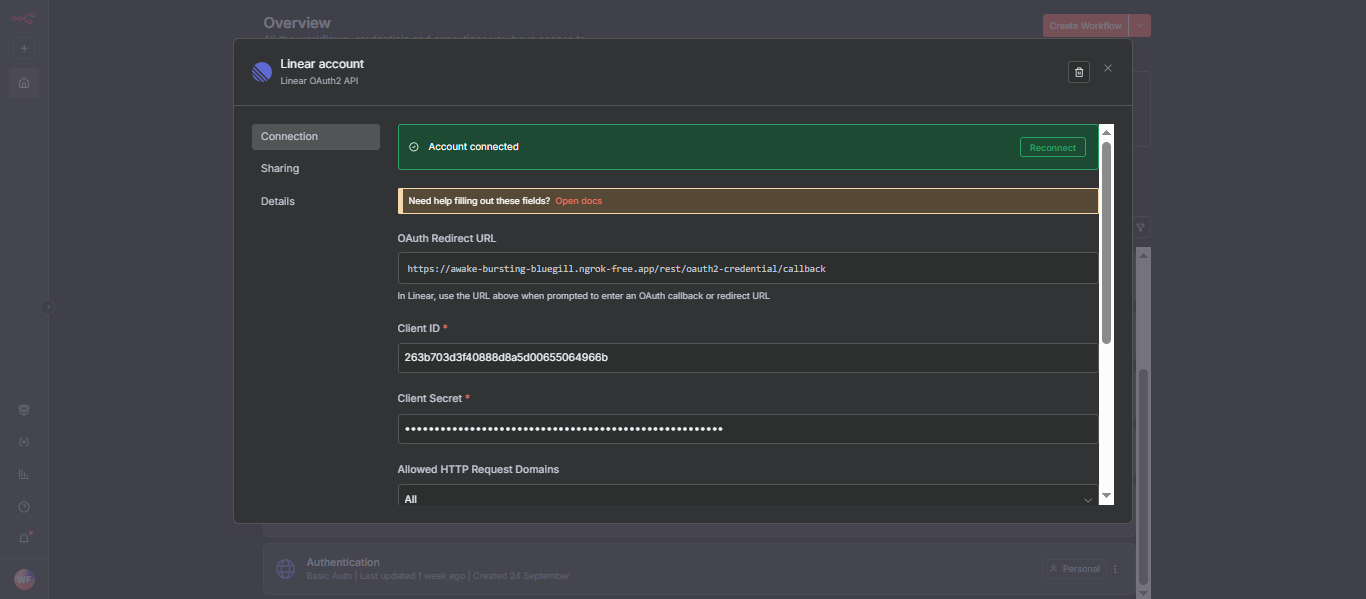Click inside the Client ID field

click(x=746, y=357)
